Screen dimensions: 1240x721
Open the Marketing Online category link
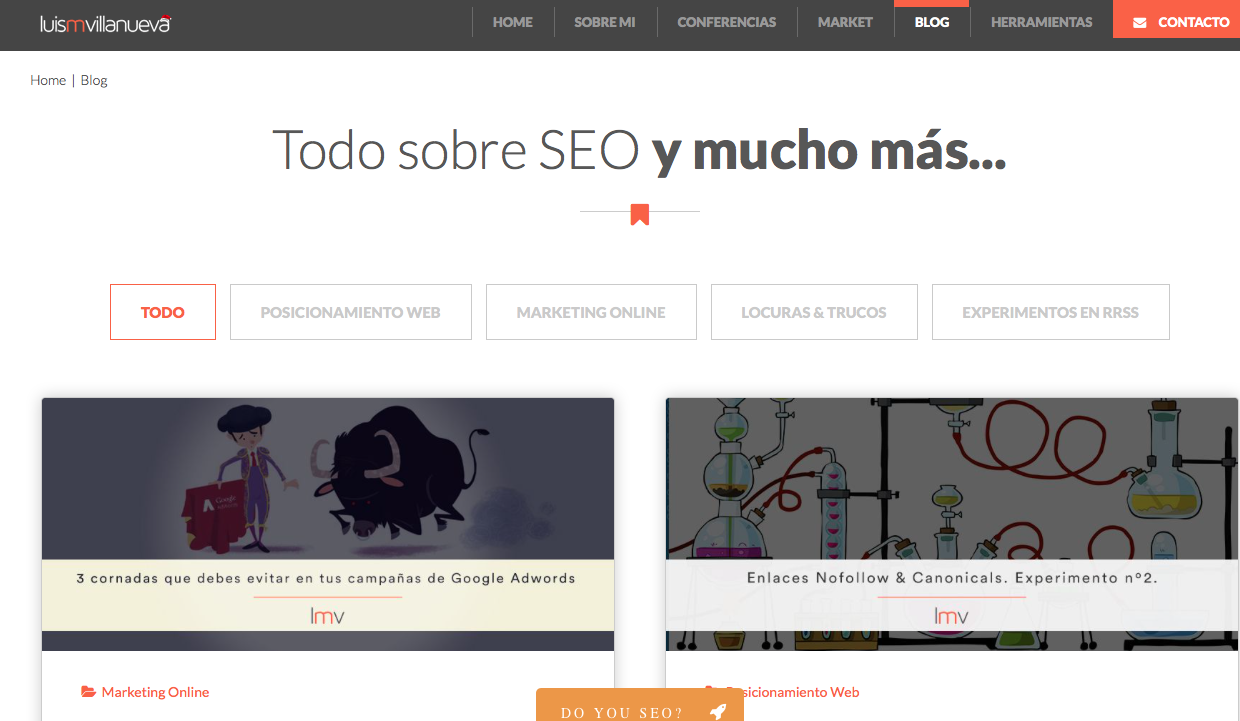155,691
